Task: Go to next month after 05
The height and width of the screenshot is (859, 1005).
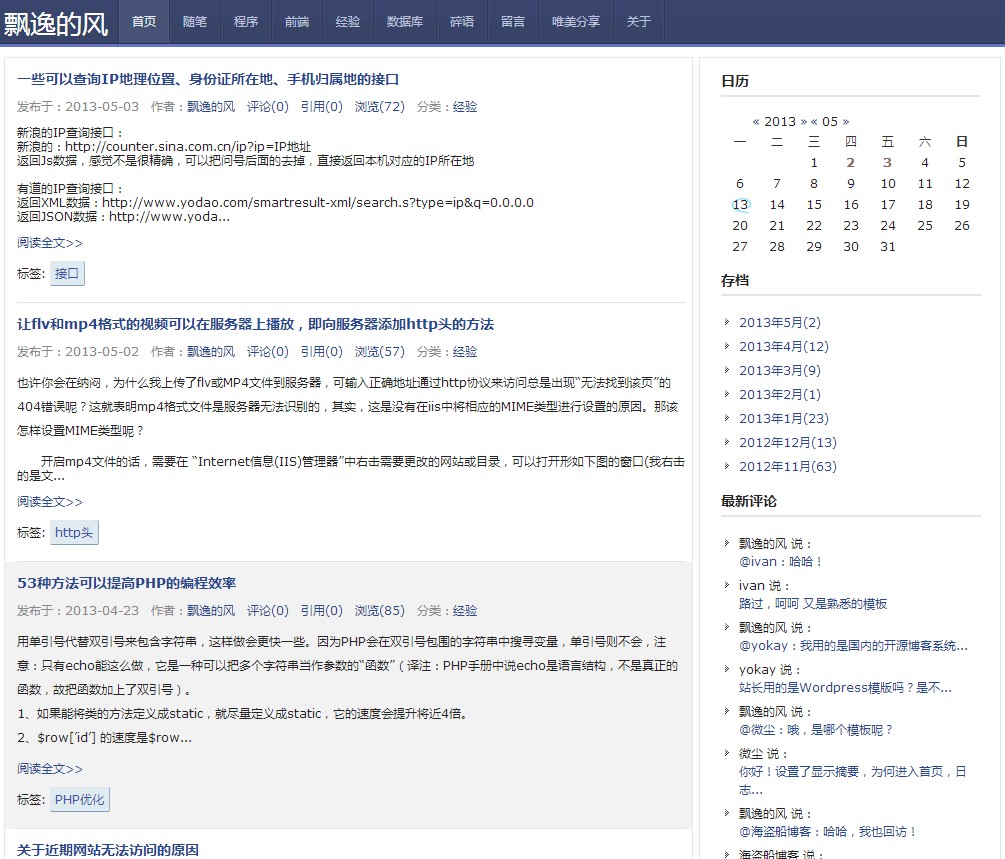Action: [x=845, y=122]
